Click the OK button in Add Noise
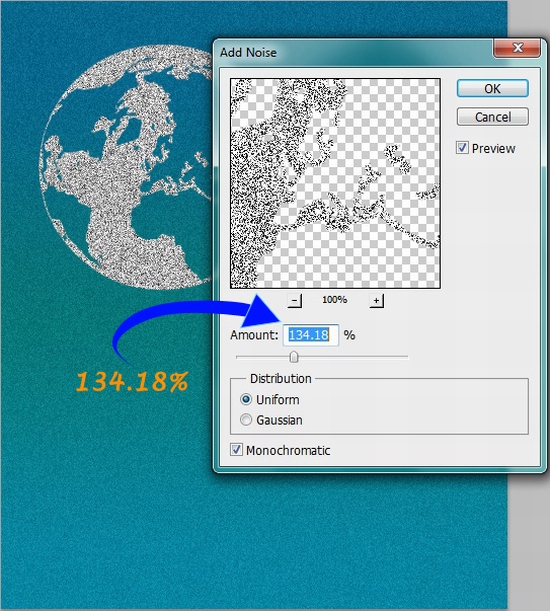The height and width of the screenshot is (611, 550). [x=493, y=88]
